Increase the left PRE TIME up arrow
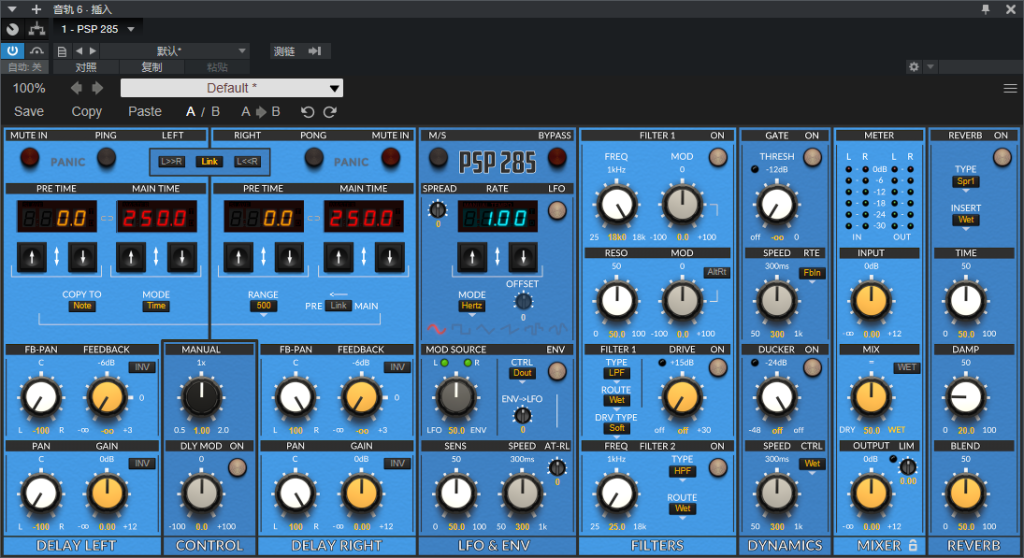This screenshot has height=558, width=1024. pyautogui.click(x=31, y=257)
